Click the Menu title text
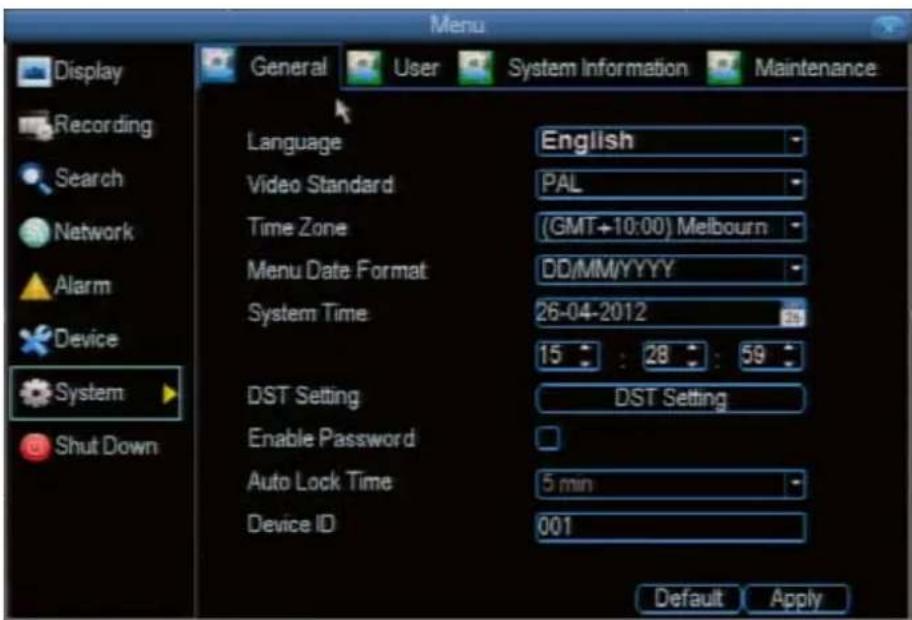 [457, 26]
